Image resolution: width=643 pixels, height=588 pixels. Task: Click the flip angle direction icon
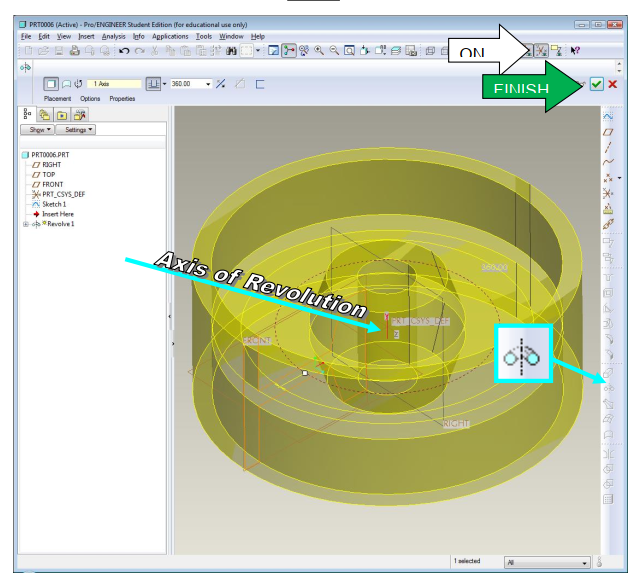click(x=220, y=84)
